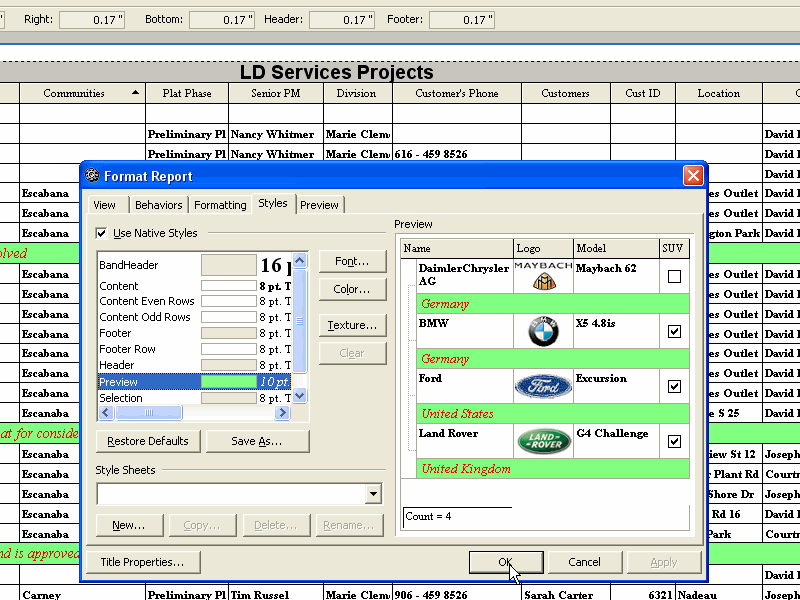Switch to the Behaviors tab

(158, 205)
